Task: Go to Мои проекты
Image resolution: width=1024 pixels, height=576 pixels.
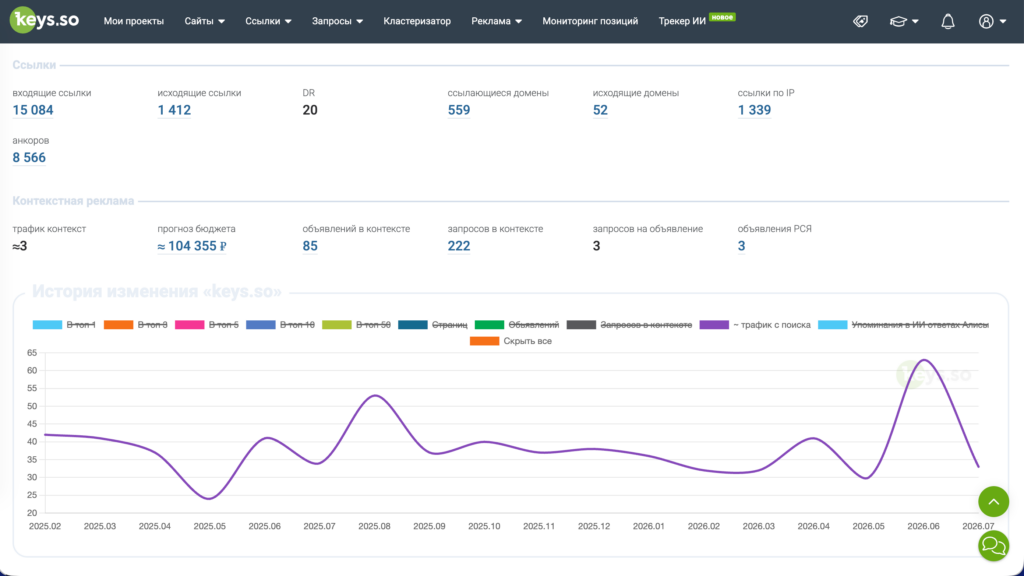Action: [x=134, y=21]
